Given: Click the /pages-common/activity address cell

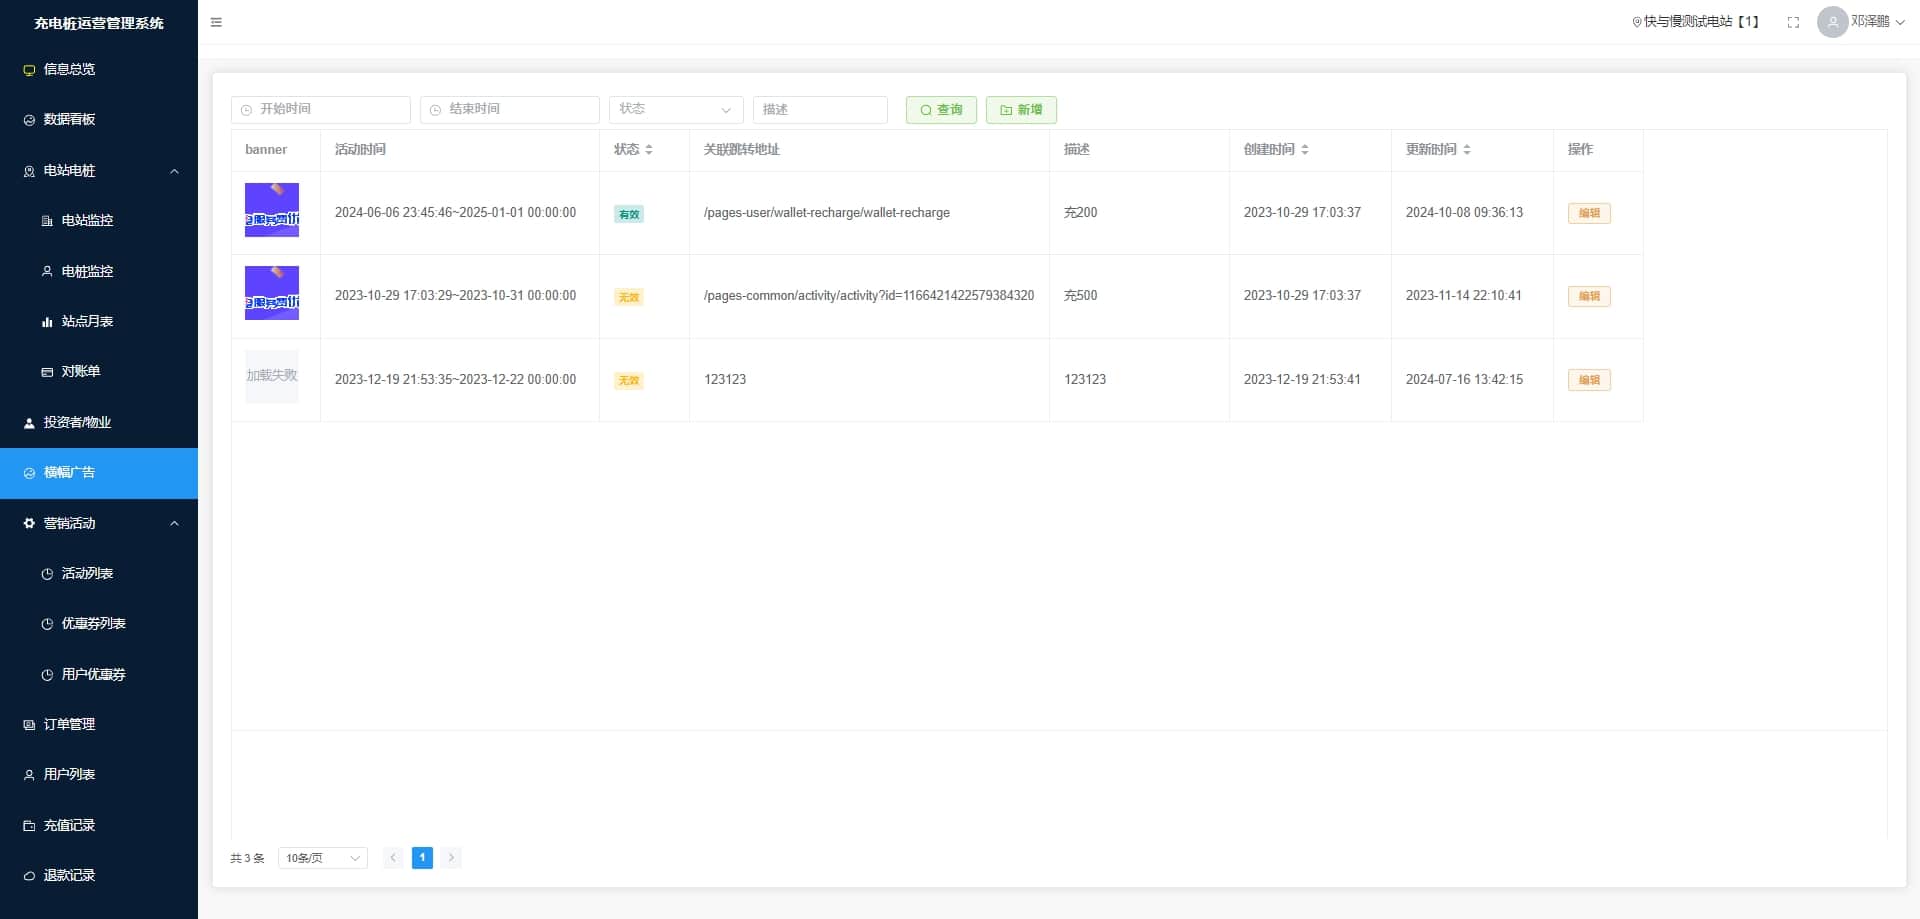Looking at the screenshot, I should (x=869, y=296).
